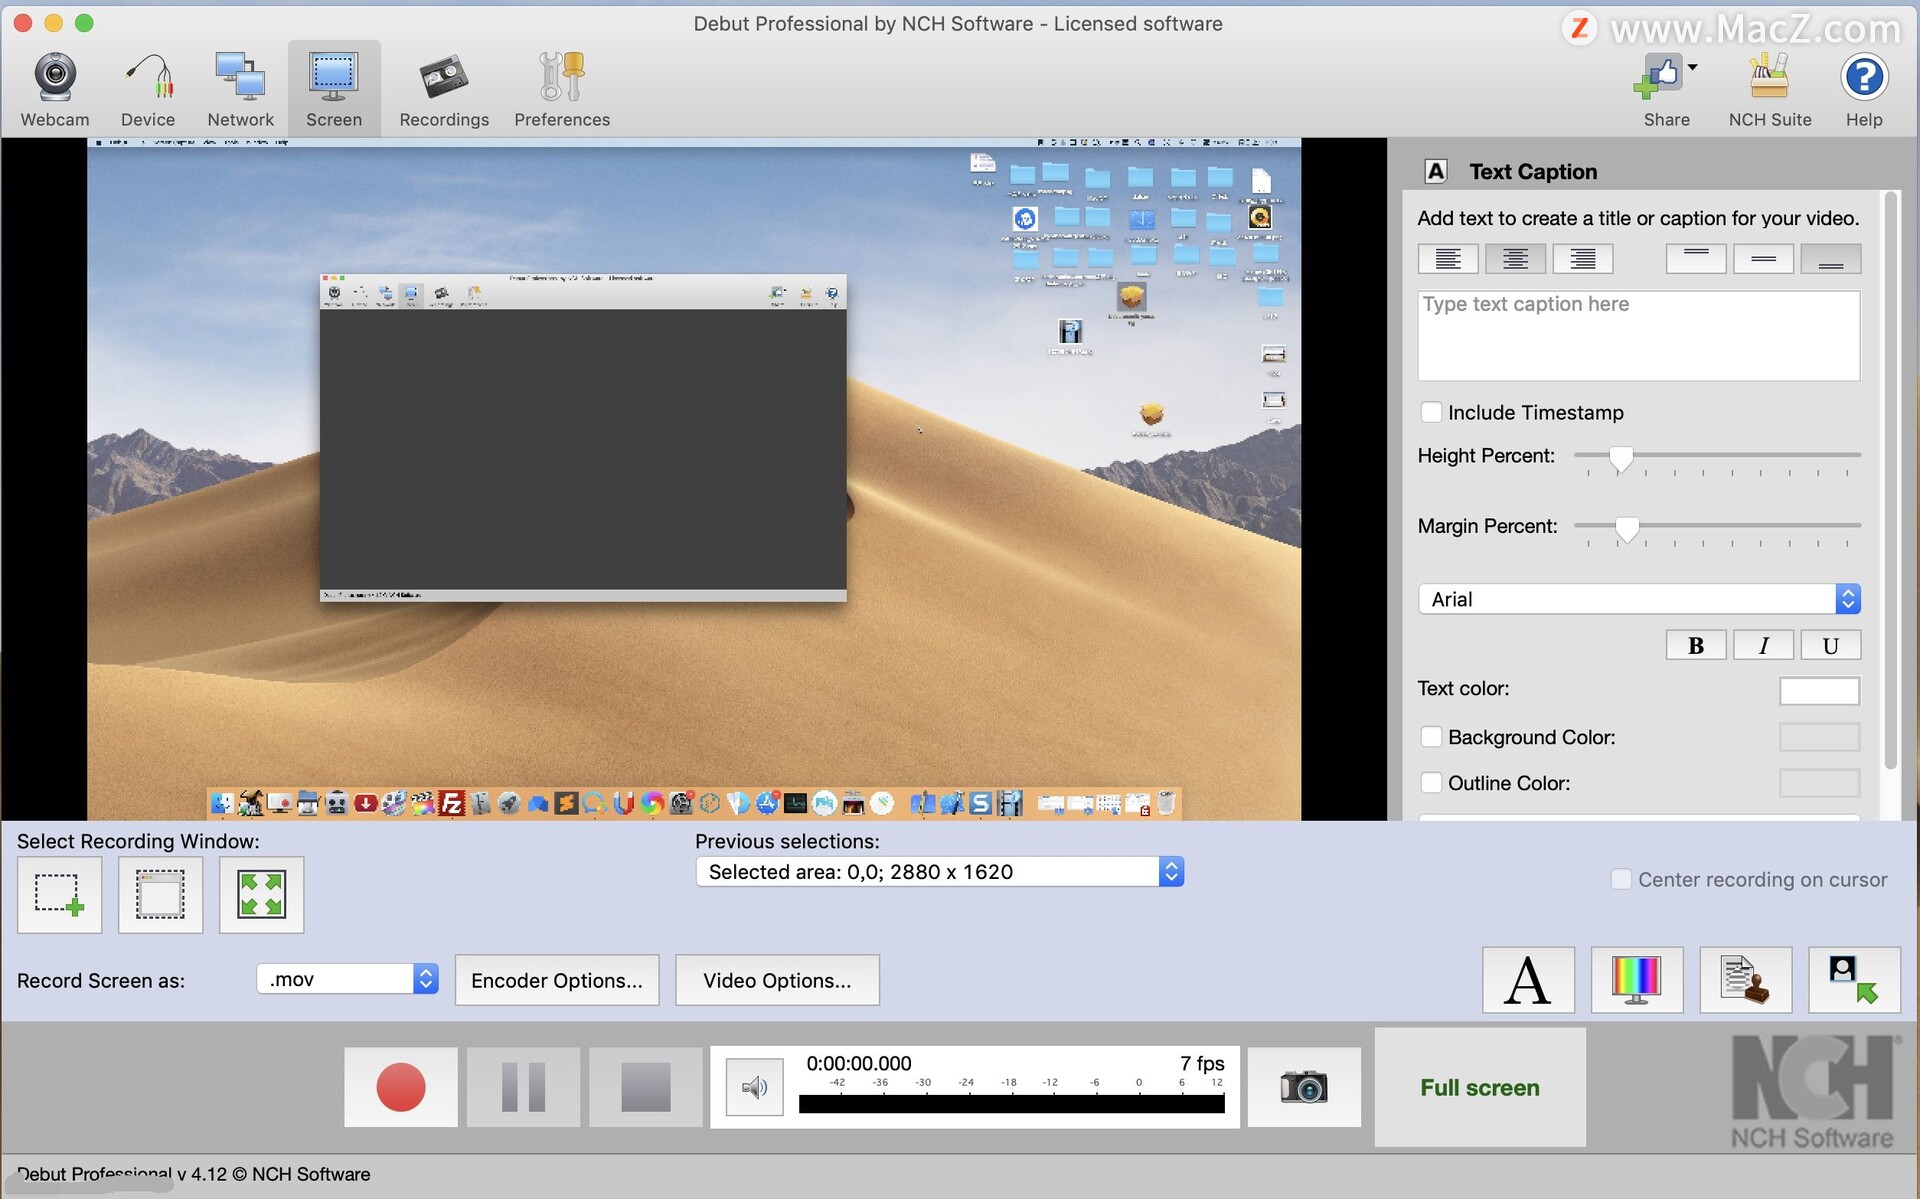Select the Screen capture icon
1920x1199 pixels.
(x=334, y=89)
